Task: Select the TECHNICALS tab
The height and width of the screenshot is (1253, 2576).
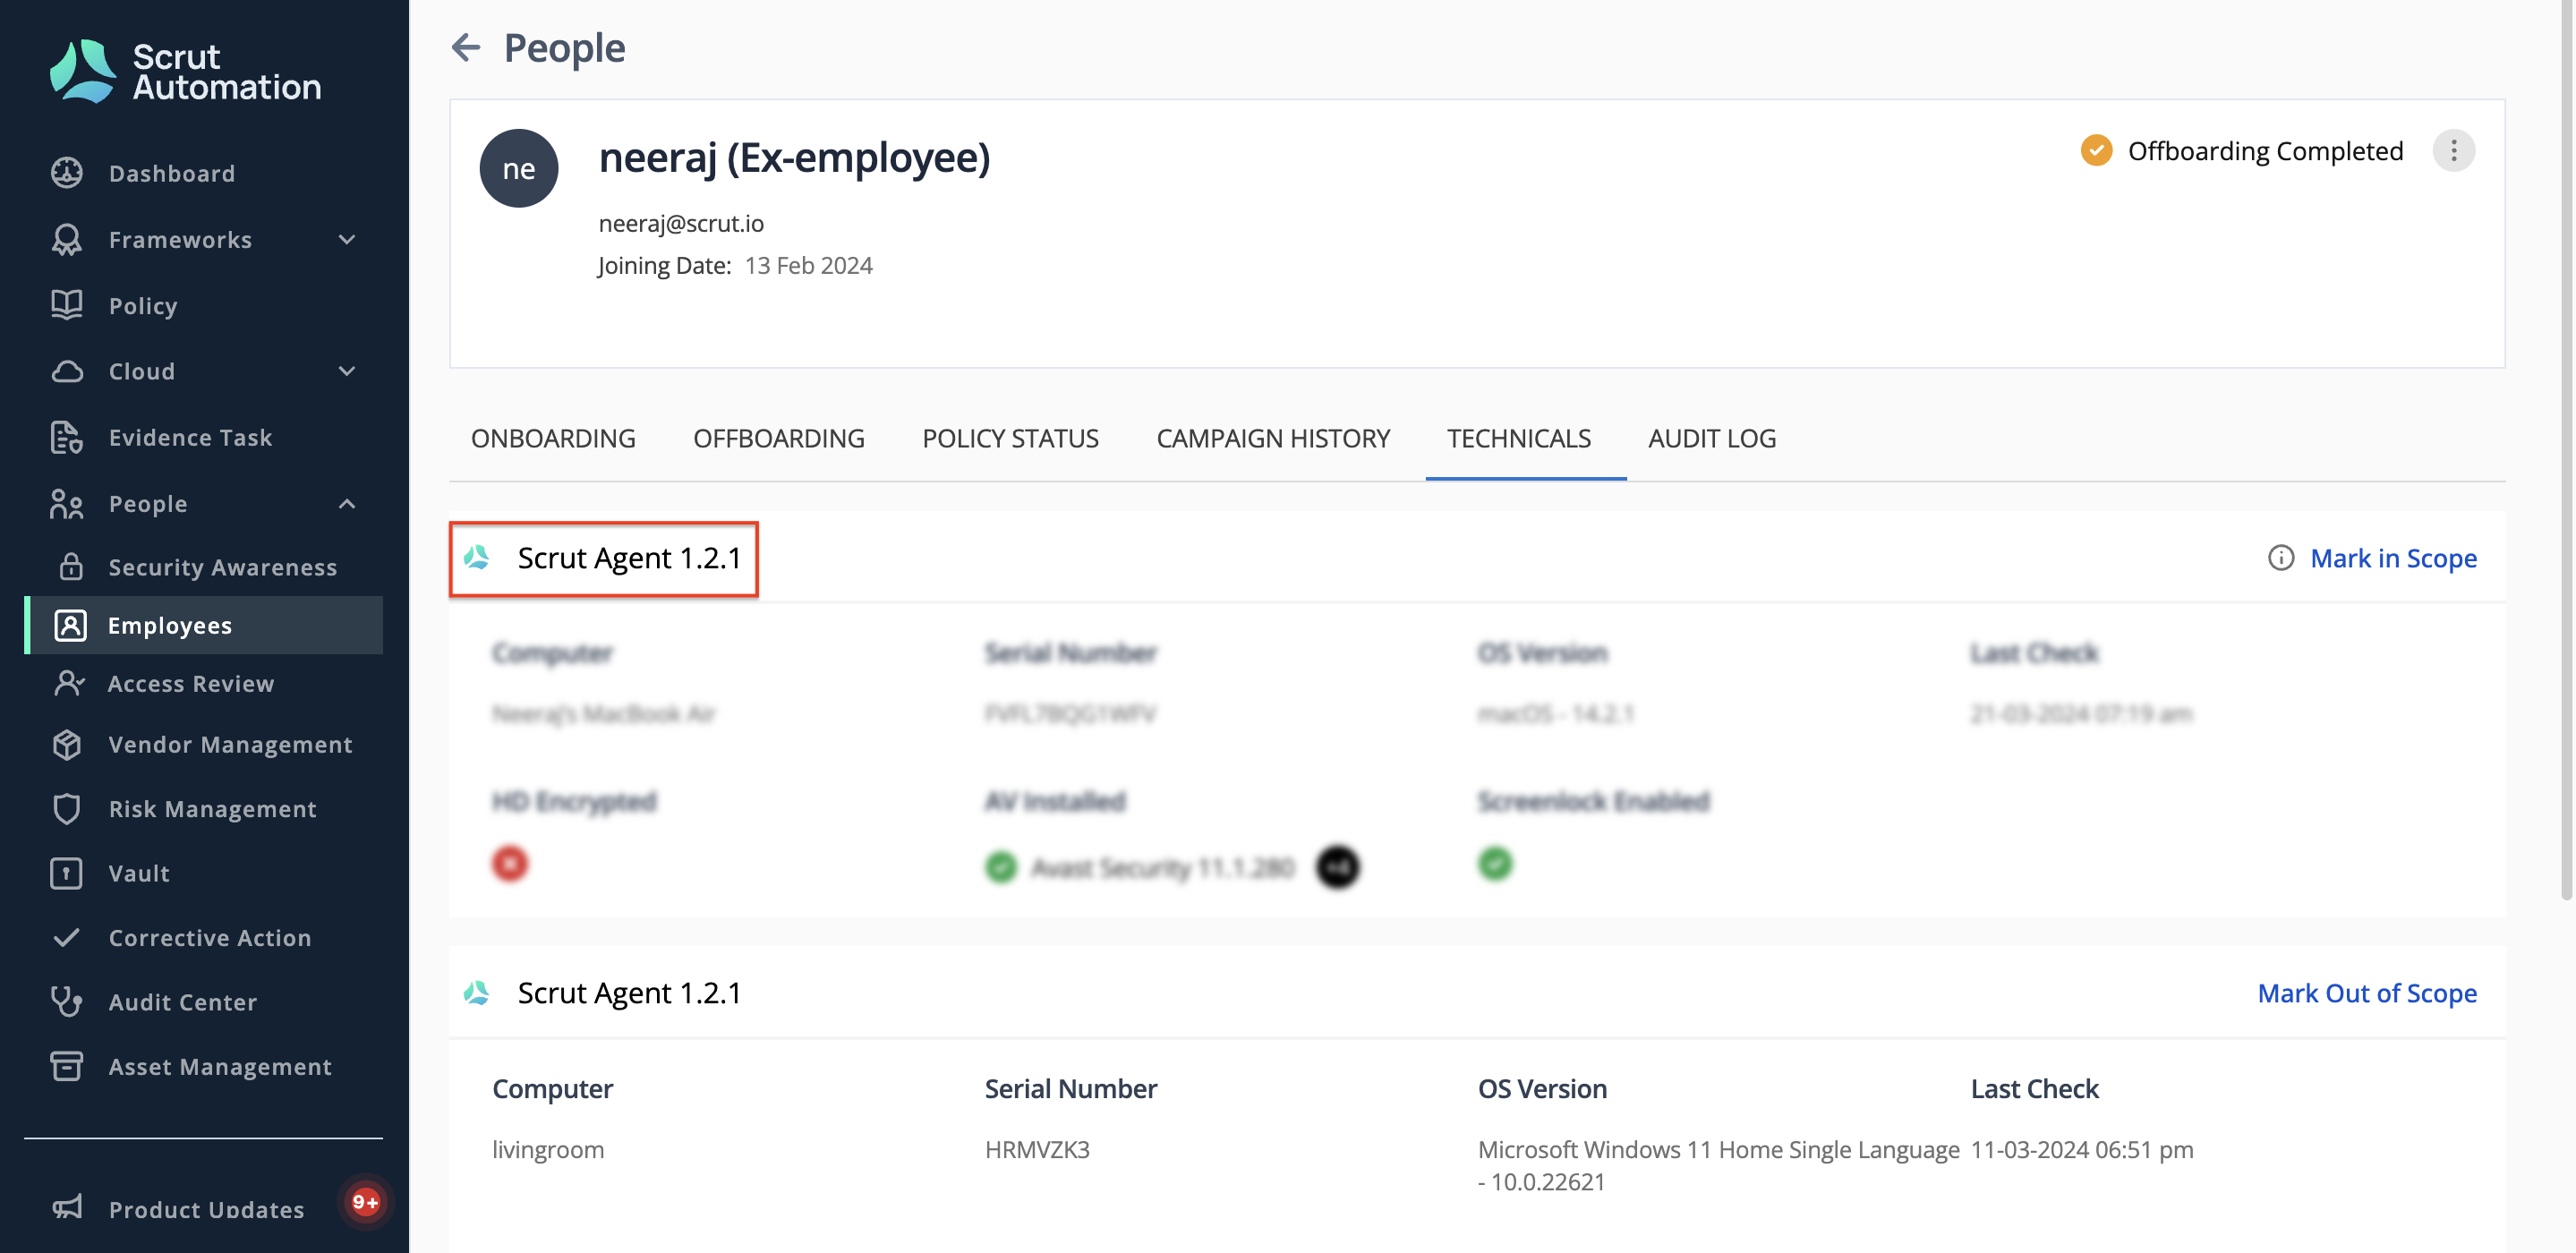Action: [1519, 438]
